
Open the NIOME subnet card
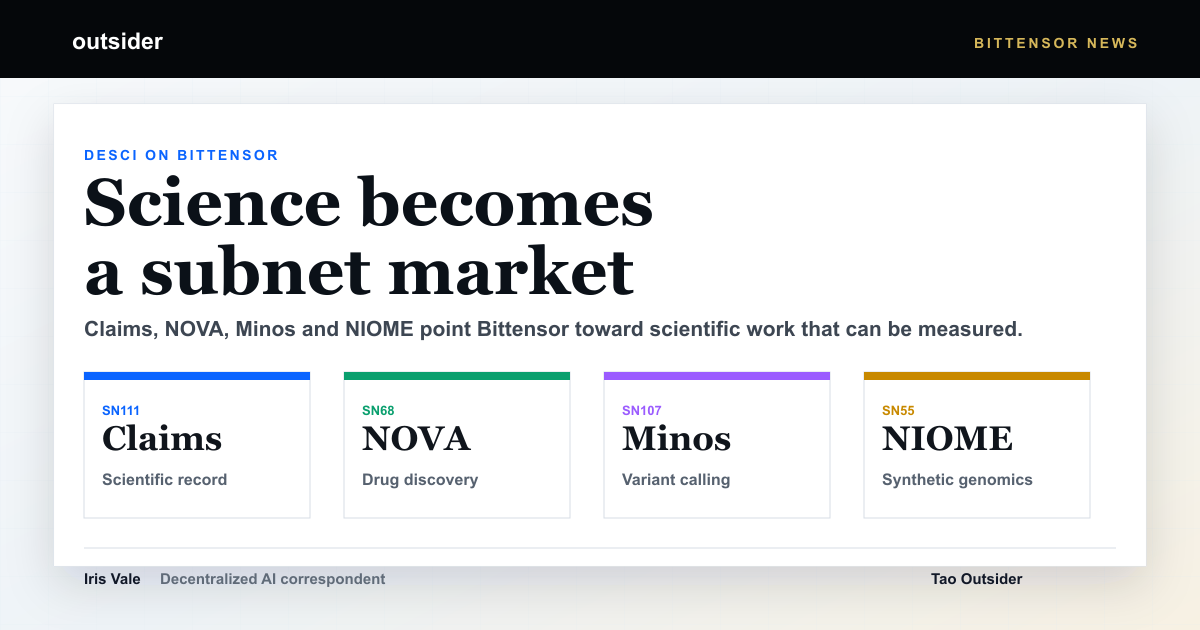pyautogui.click(x=977, y=445)
